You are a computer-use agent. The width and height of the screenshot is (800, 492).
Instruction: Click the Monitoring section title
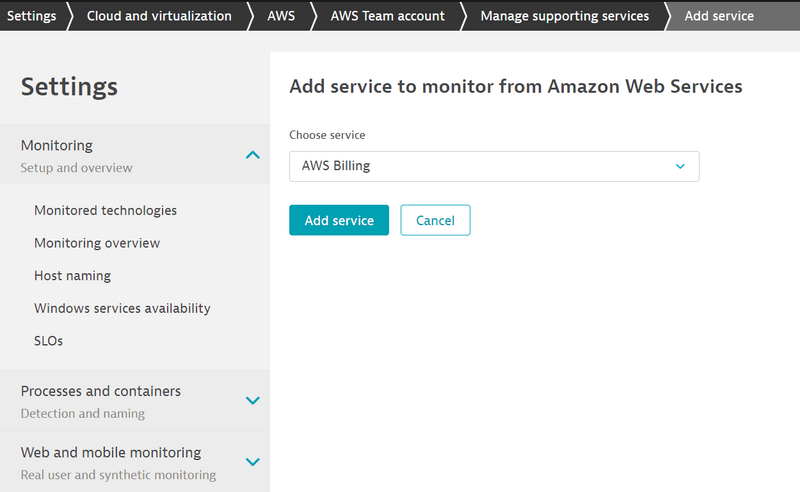(x=57, y=146)
